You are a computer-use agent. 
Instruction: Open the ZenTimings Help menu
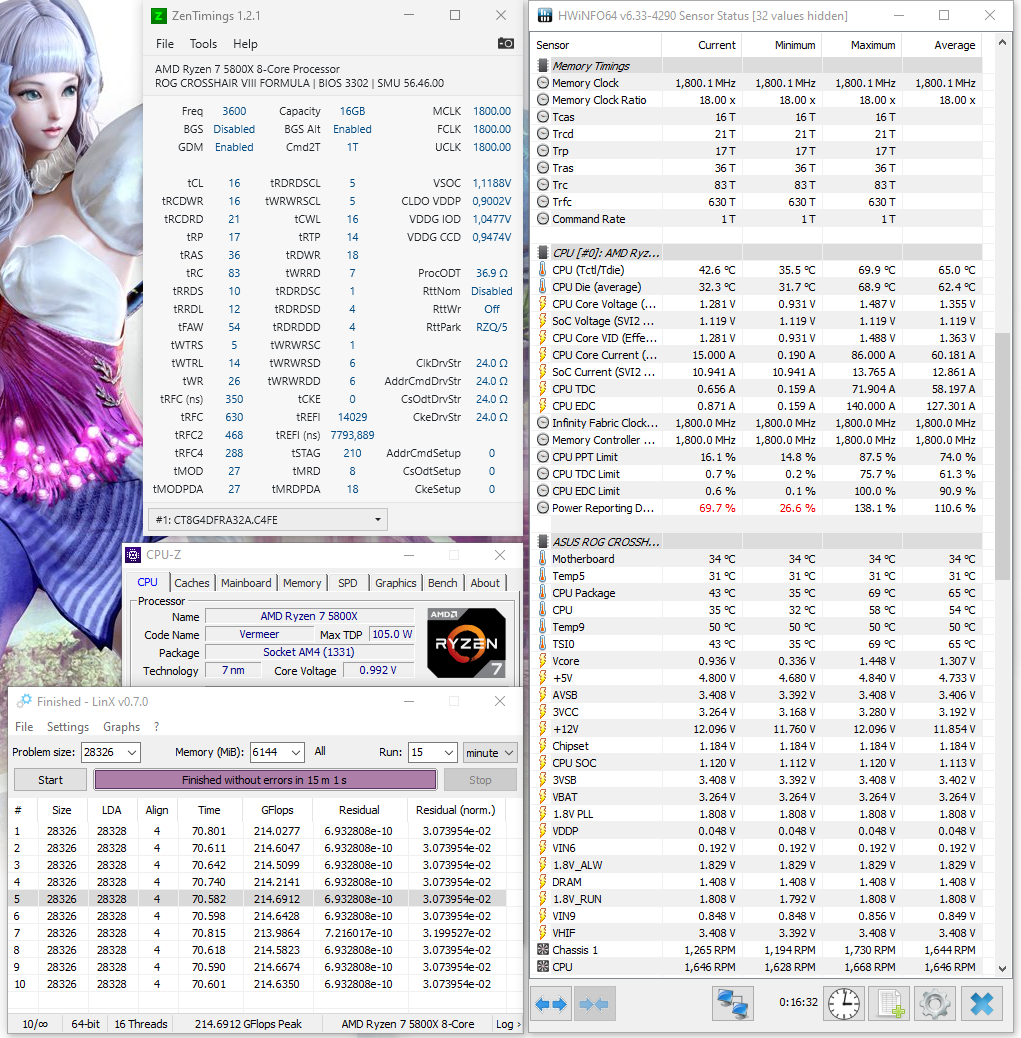click(x=245, y=44)
